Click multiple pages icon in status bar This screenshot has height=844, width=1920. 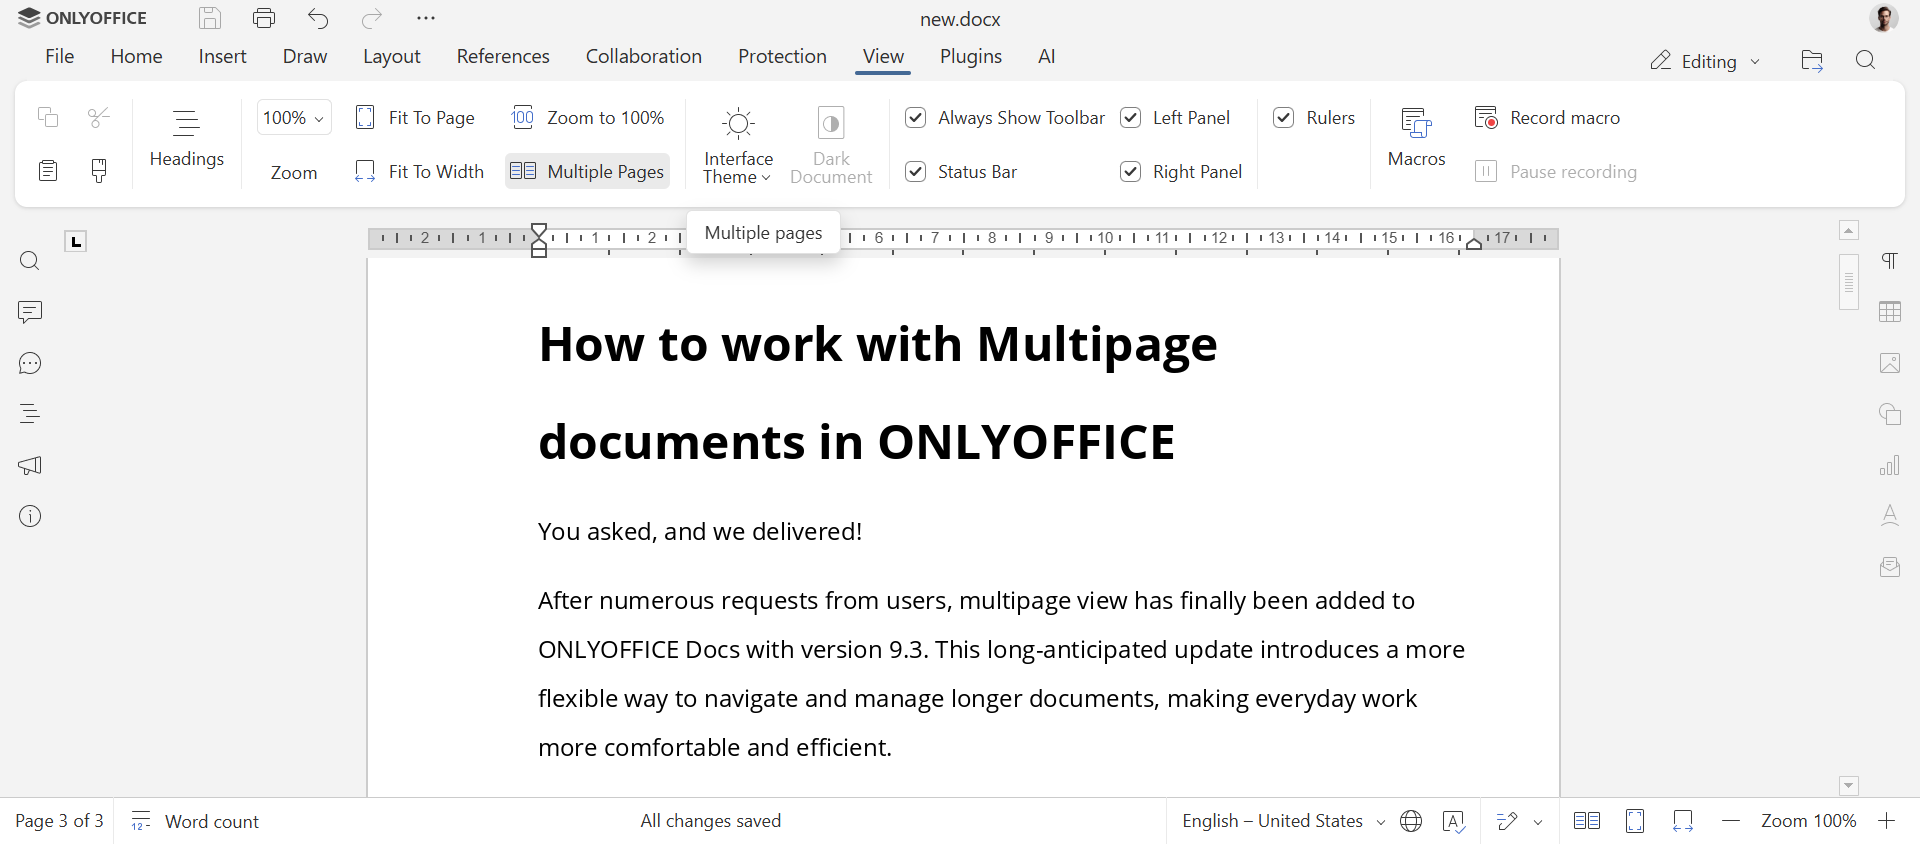point(1587,821)
